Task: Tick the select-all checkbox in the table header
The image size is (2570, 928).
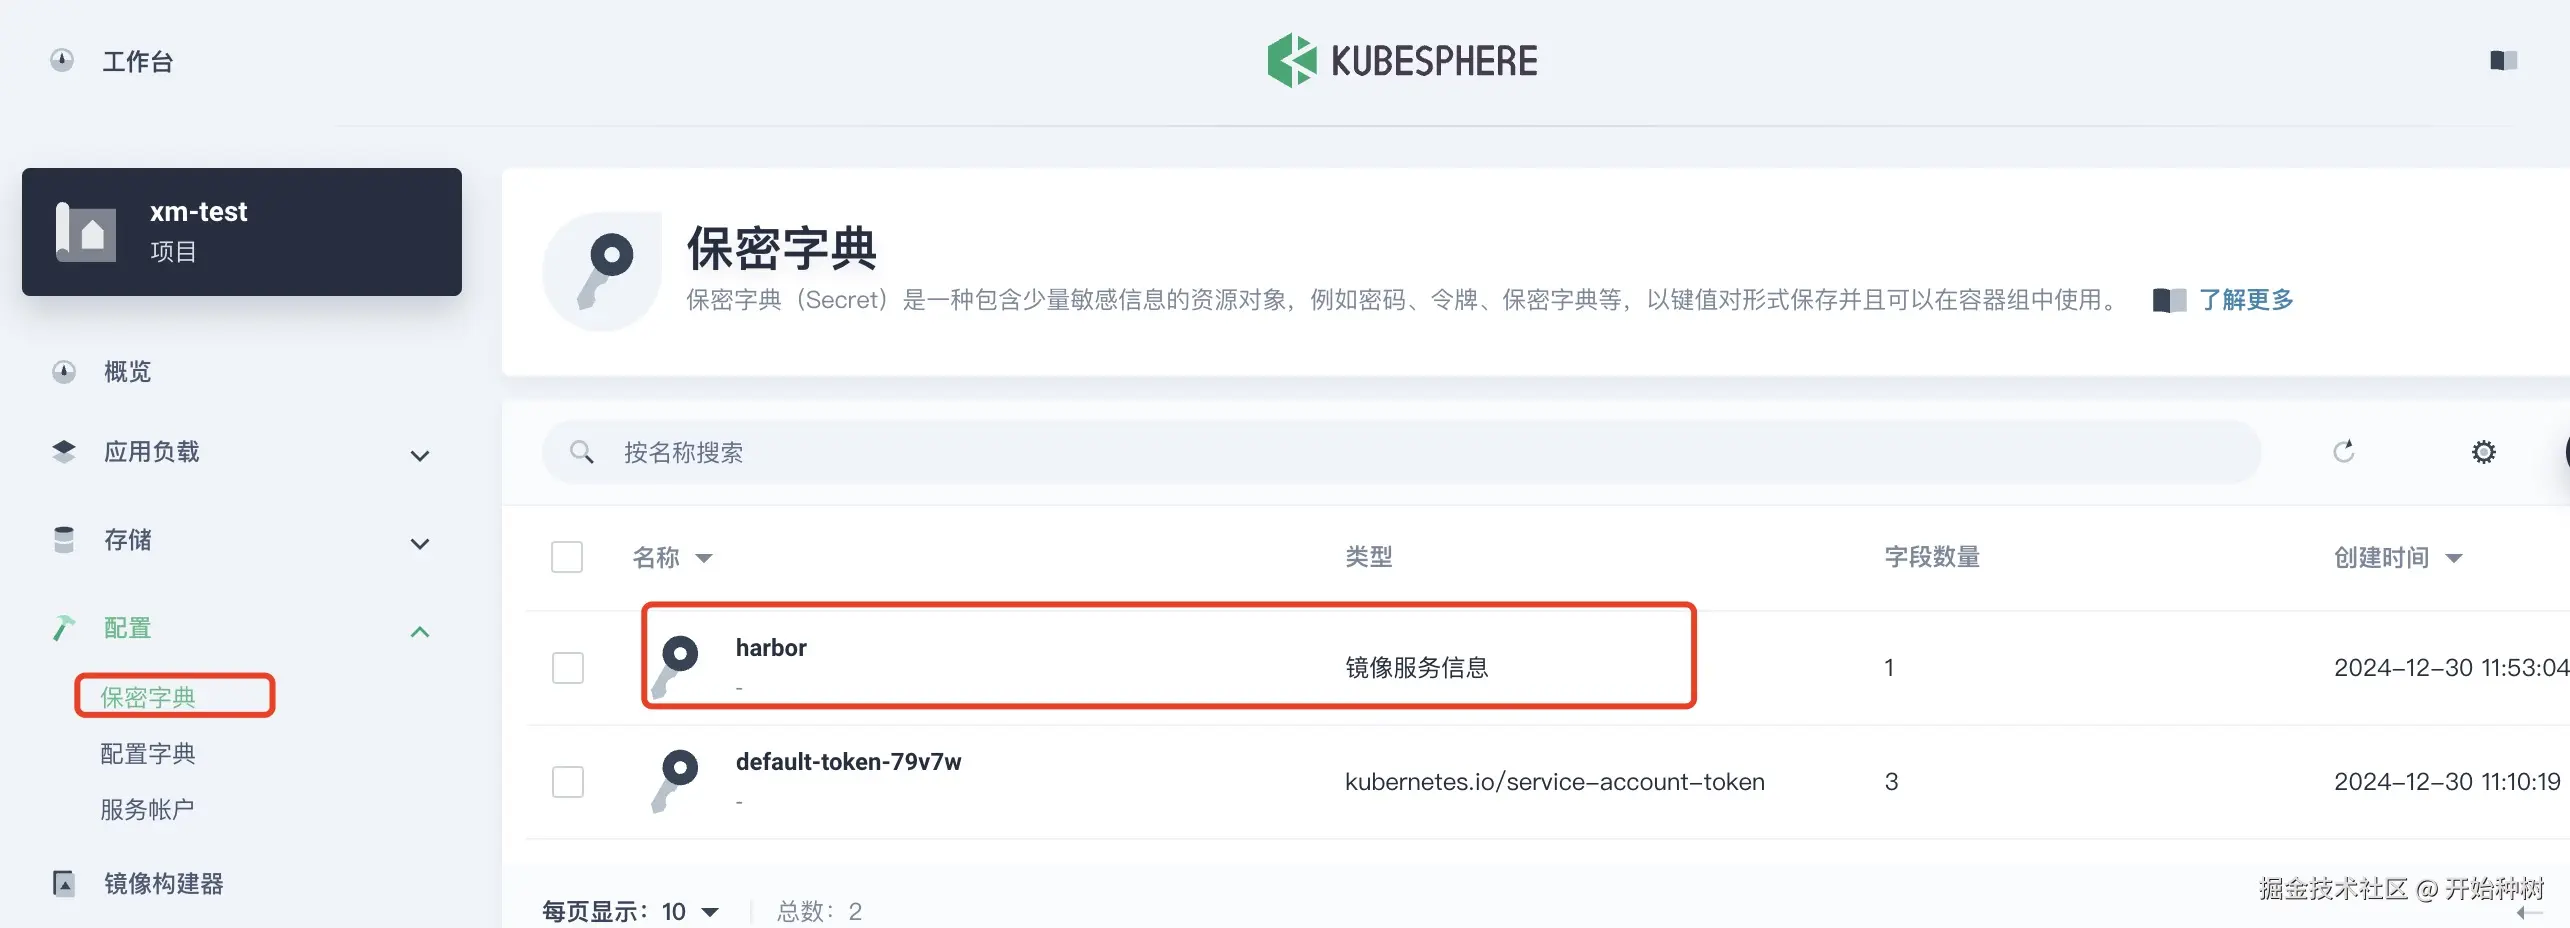Action: pos(567,557)
